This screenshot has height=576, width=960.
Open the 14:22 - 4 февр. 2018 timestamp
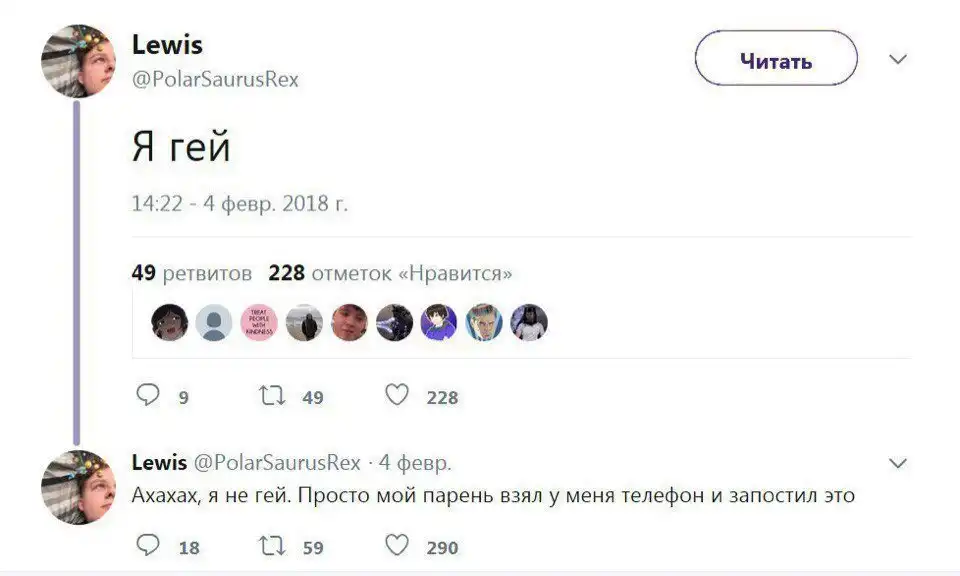click(240, 203)
